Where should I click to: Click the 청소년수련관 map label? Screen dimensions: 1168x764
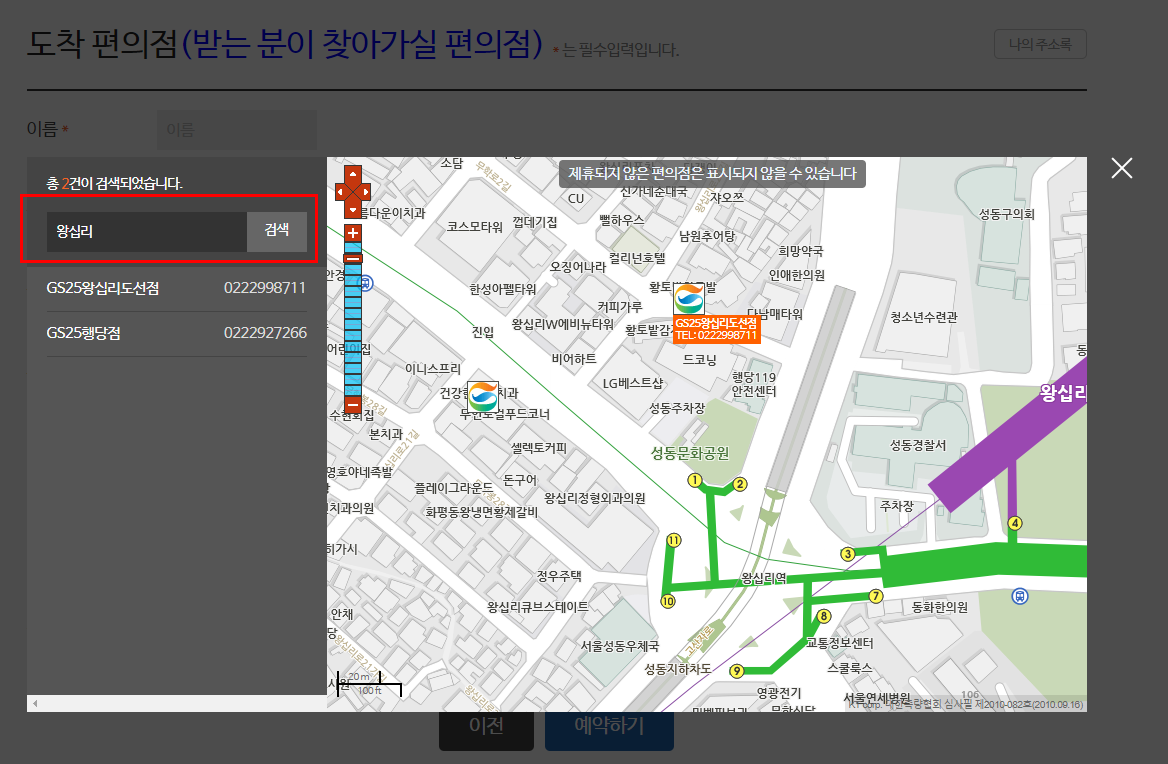click(924, 317)
